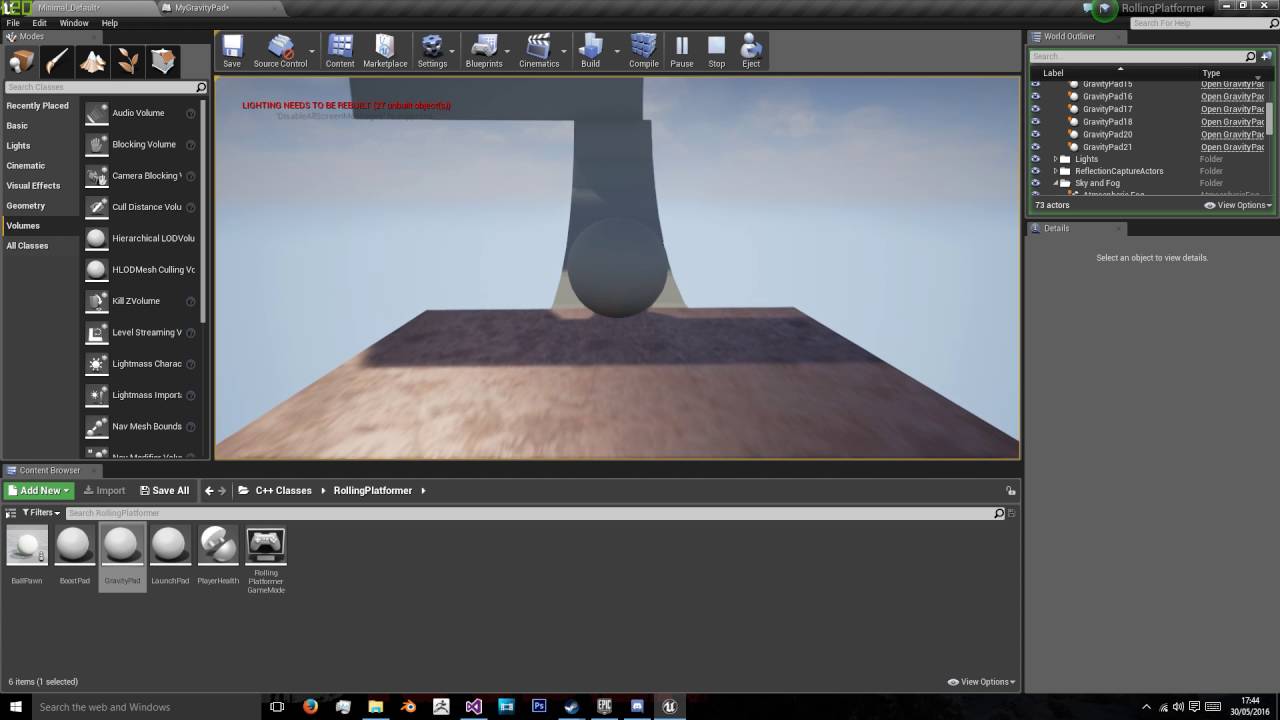The width and height of the screenshot is (1280, 720).
Task: Open GravityPad link for GravityPad18
Action: pos(1232,122)
